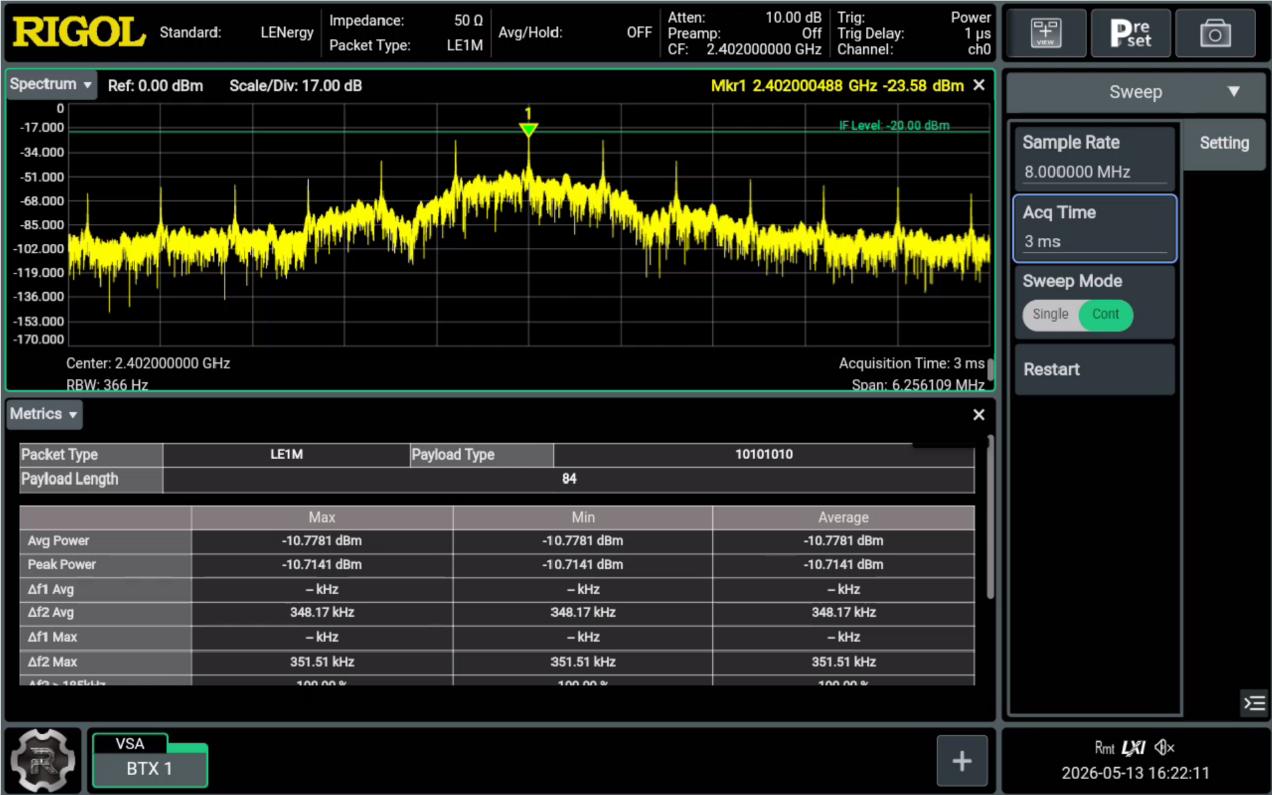Viewport: 1272px width, 795px height.
Task: Click the Trig Power setting
Action: point(914,17)
